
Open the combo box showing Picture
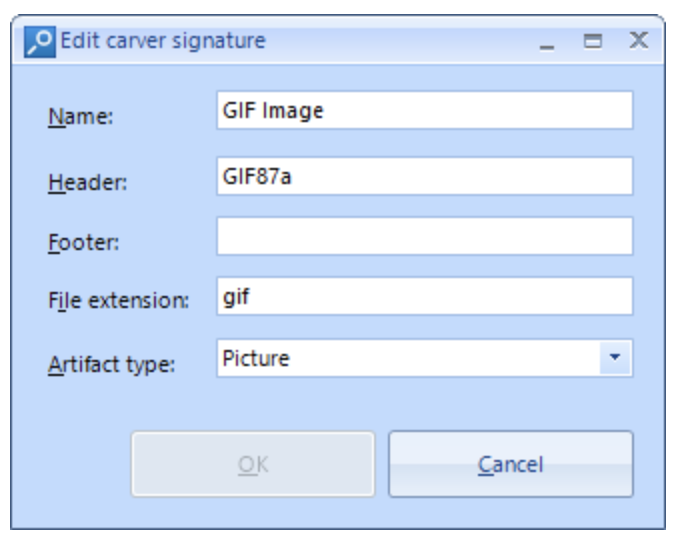(x=425, y=358)
